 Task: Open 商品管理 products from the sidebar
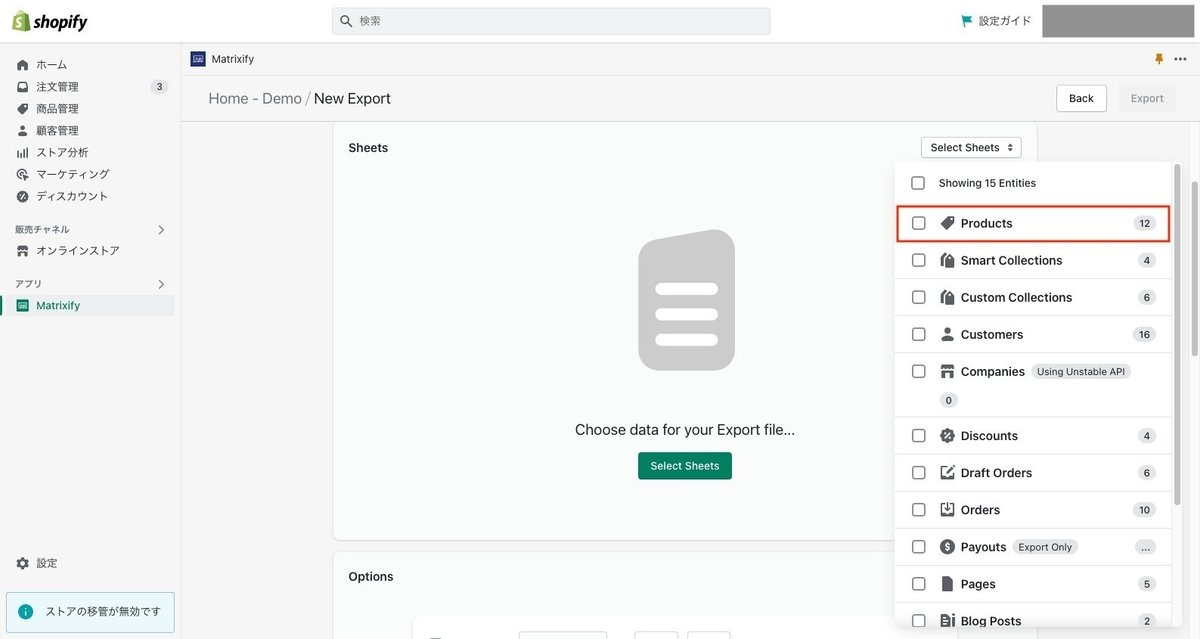[x=22, y=108]
